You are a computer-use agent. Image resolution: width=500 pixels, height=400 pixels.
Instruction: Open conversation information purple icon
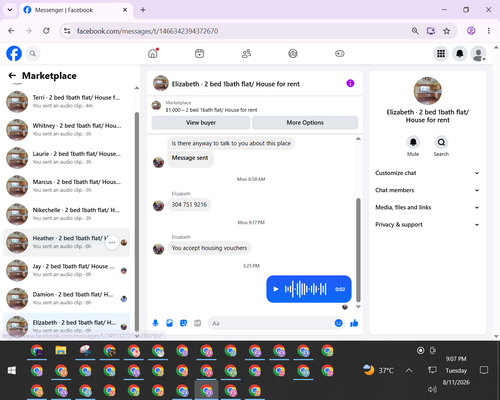pyautogui.click(x=350, y=83)
